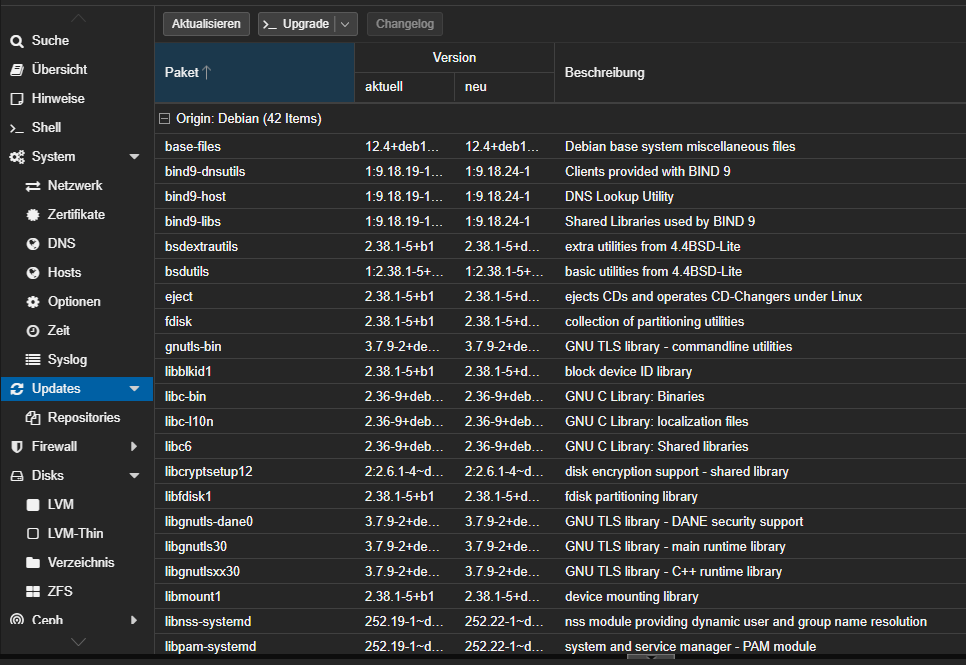The height and width of the screenshot is (665, 966).
Task: Open the Zertifikate menu entry
Action: [x=76, y=214]
